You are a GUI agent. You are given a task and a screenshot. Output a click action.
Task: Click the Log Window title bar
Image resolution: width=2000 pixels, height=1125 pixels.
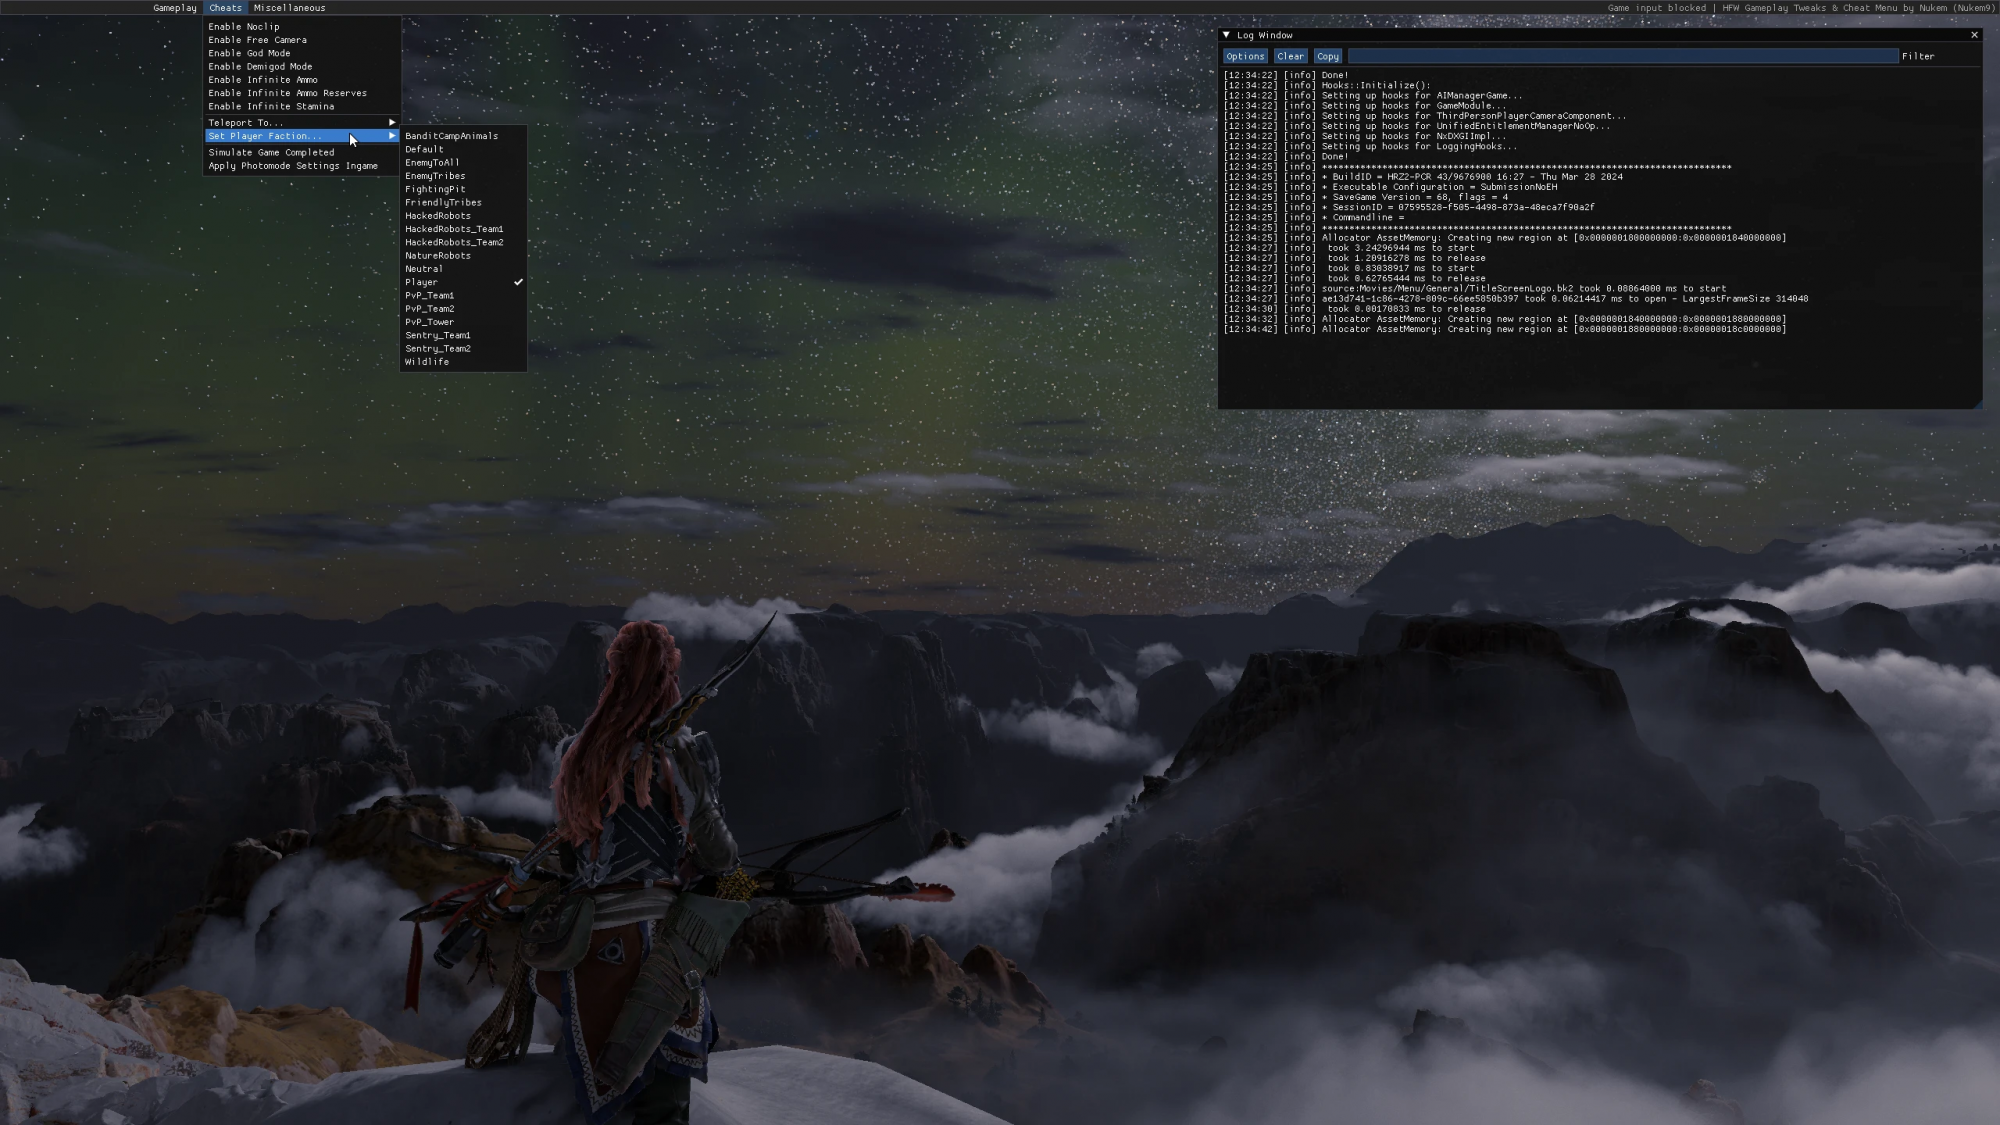(x=1600, y=35)
